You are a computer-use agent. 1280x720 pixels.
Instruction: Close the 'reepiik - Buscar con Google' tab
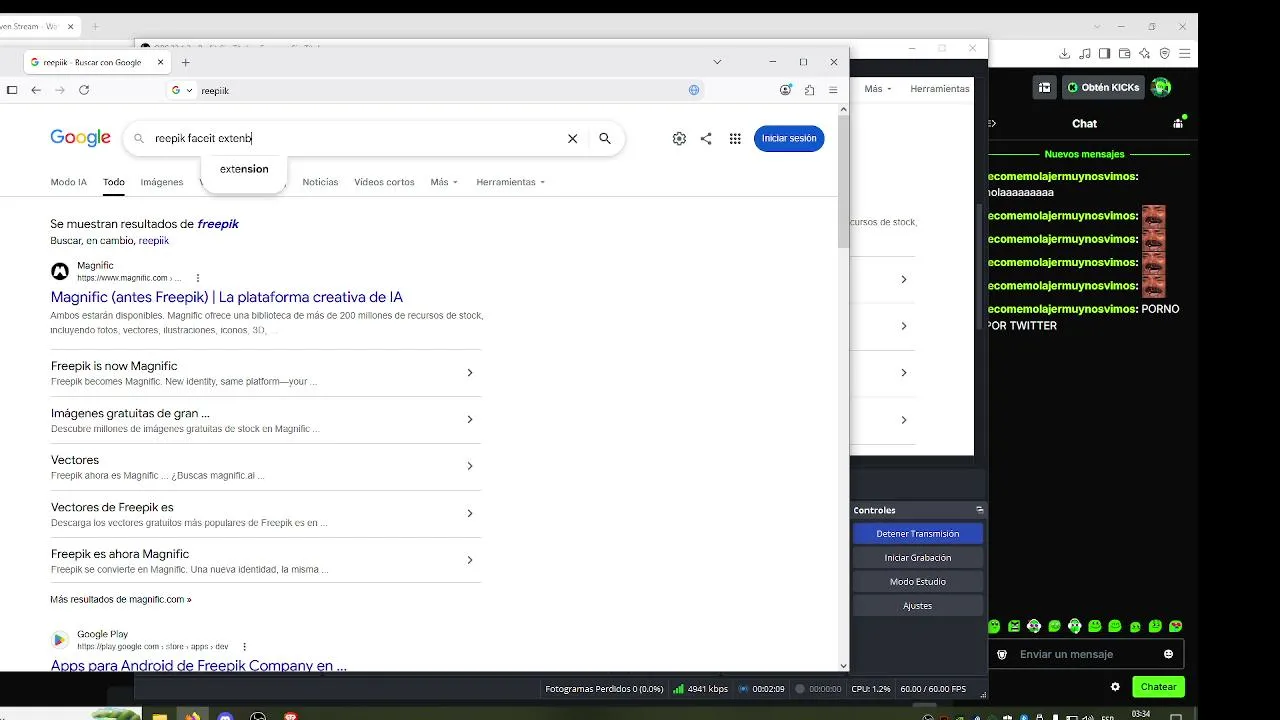coord(161,62)
